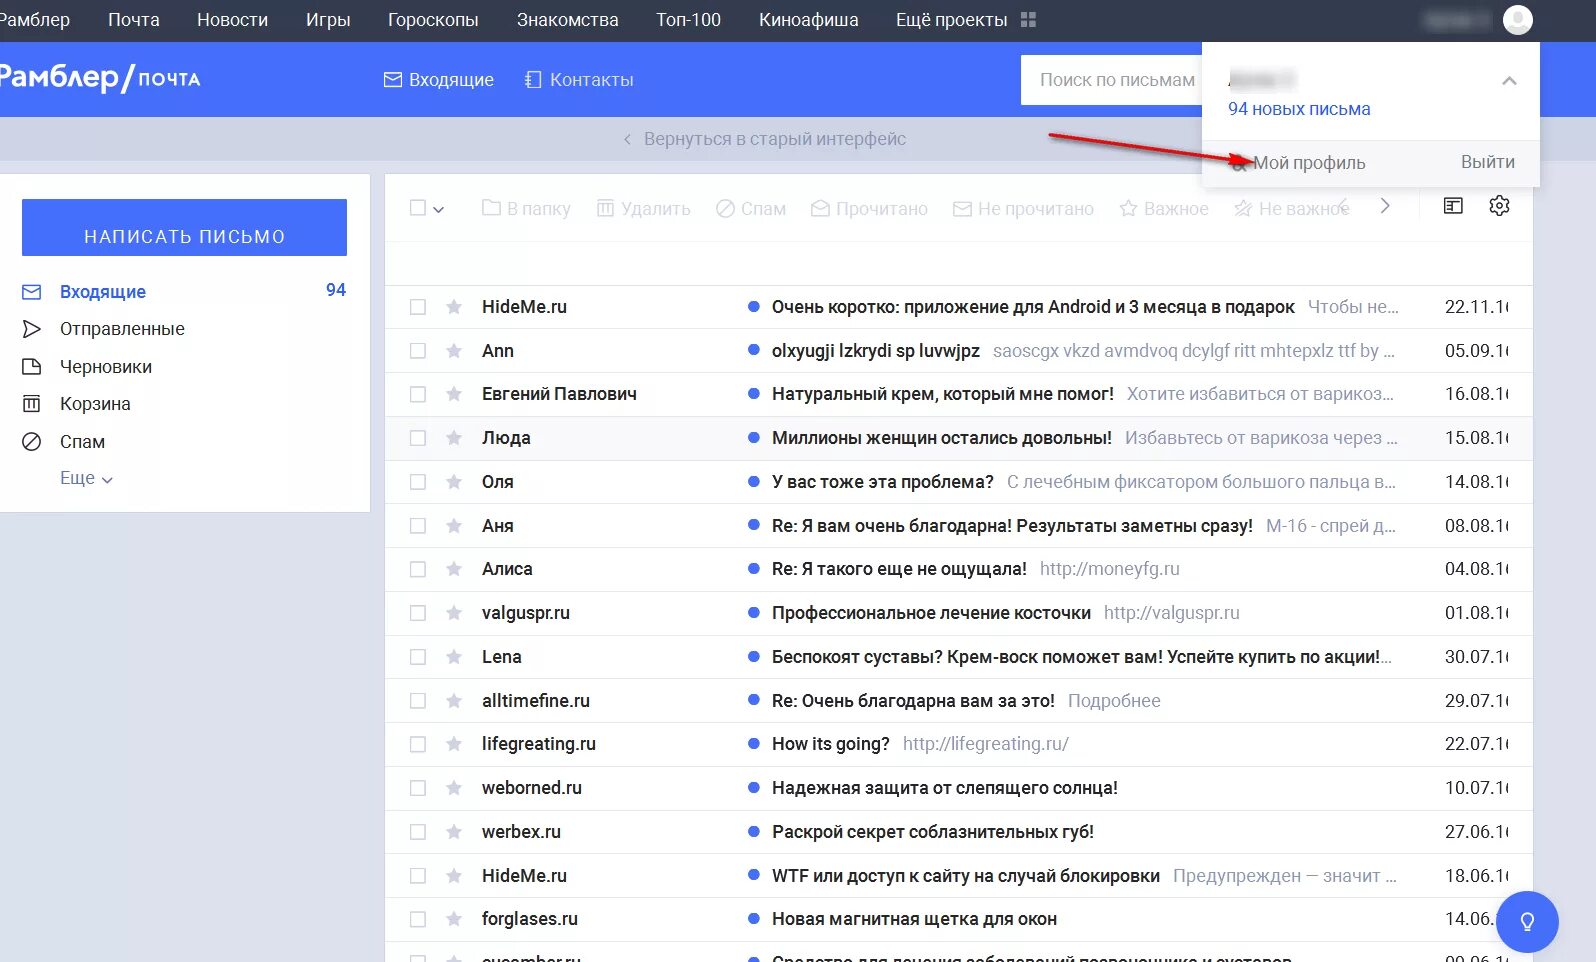Open Ещё проекты in top bar
The image size is (1596, 962).
click(952, 20)
